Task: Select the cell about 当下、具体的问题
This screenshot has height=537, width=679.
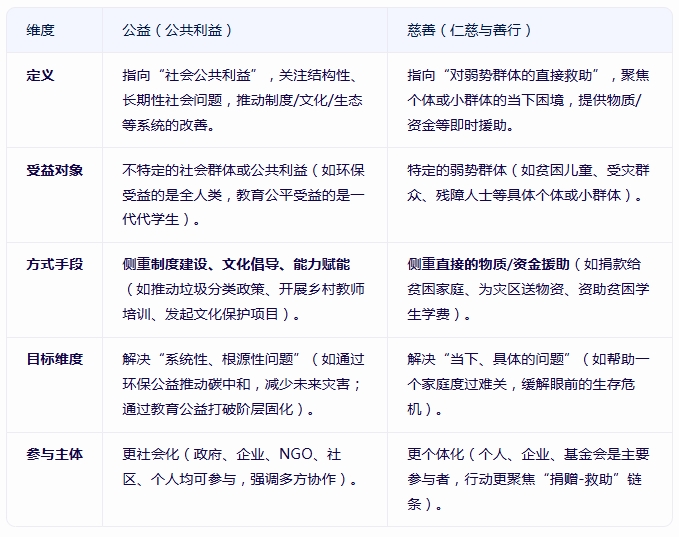Action: 528,384
